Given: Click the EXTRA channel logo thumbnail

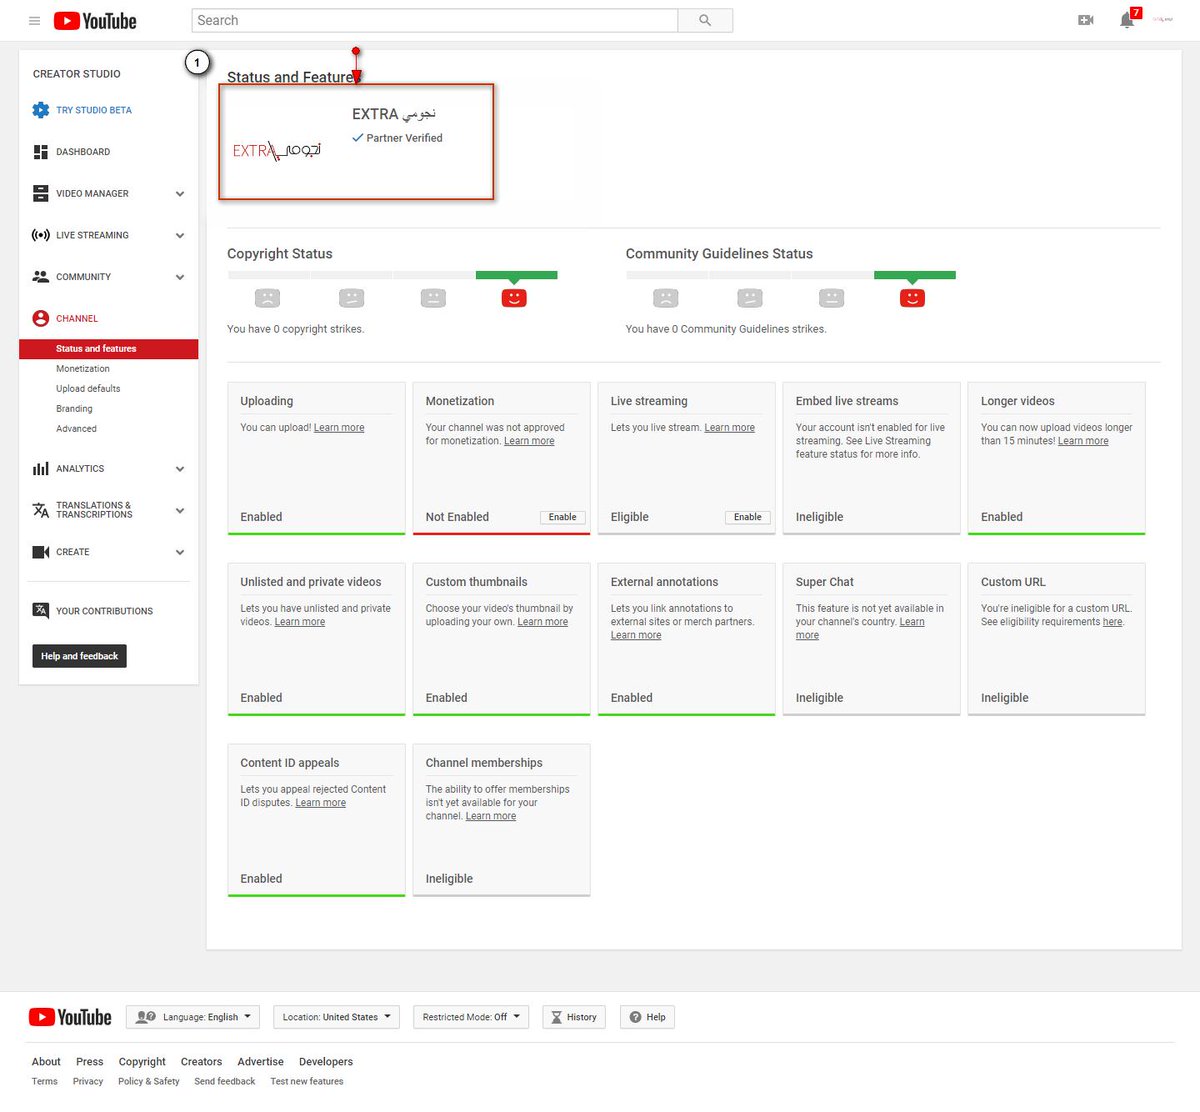Looking at the screenshot, I should tap(277, 151).
